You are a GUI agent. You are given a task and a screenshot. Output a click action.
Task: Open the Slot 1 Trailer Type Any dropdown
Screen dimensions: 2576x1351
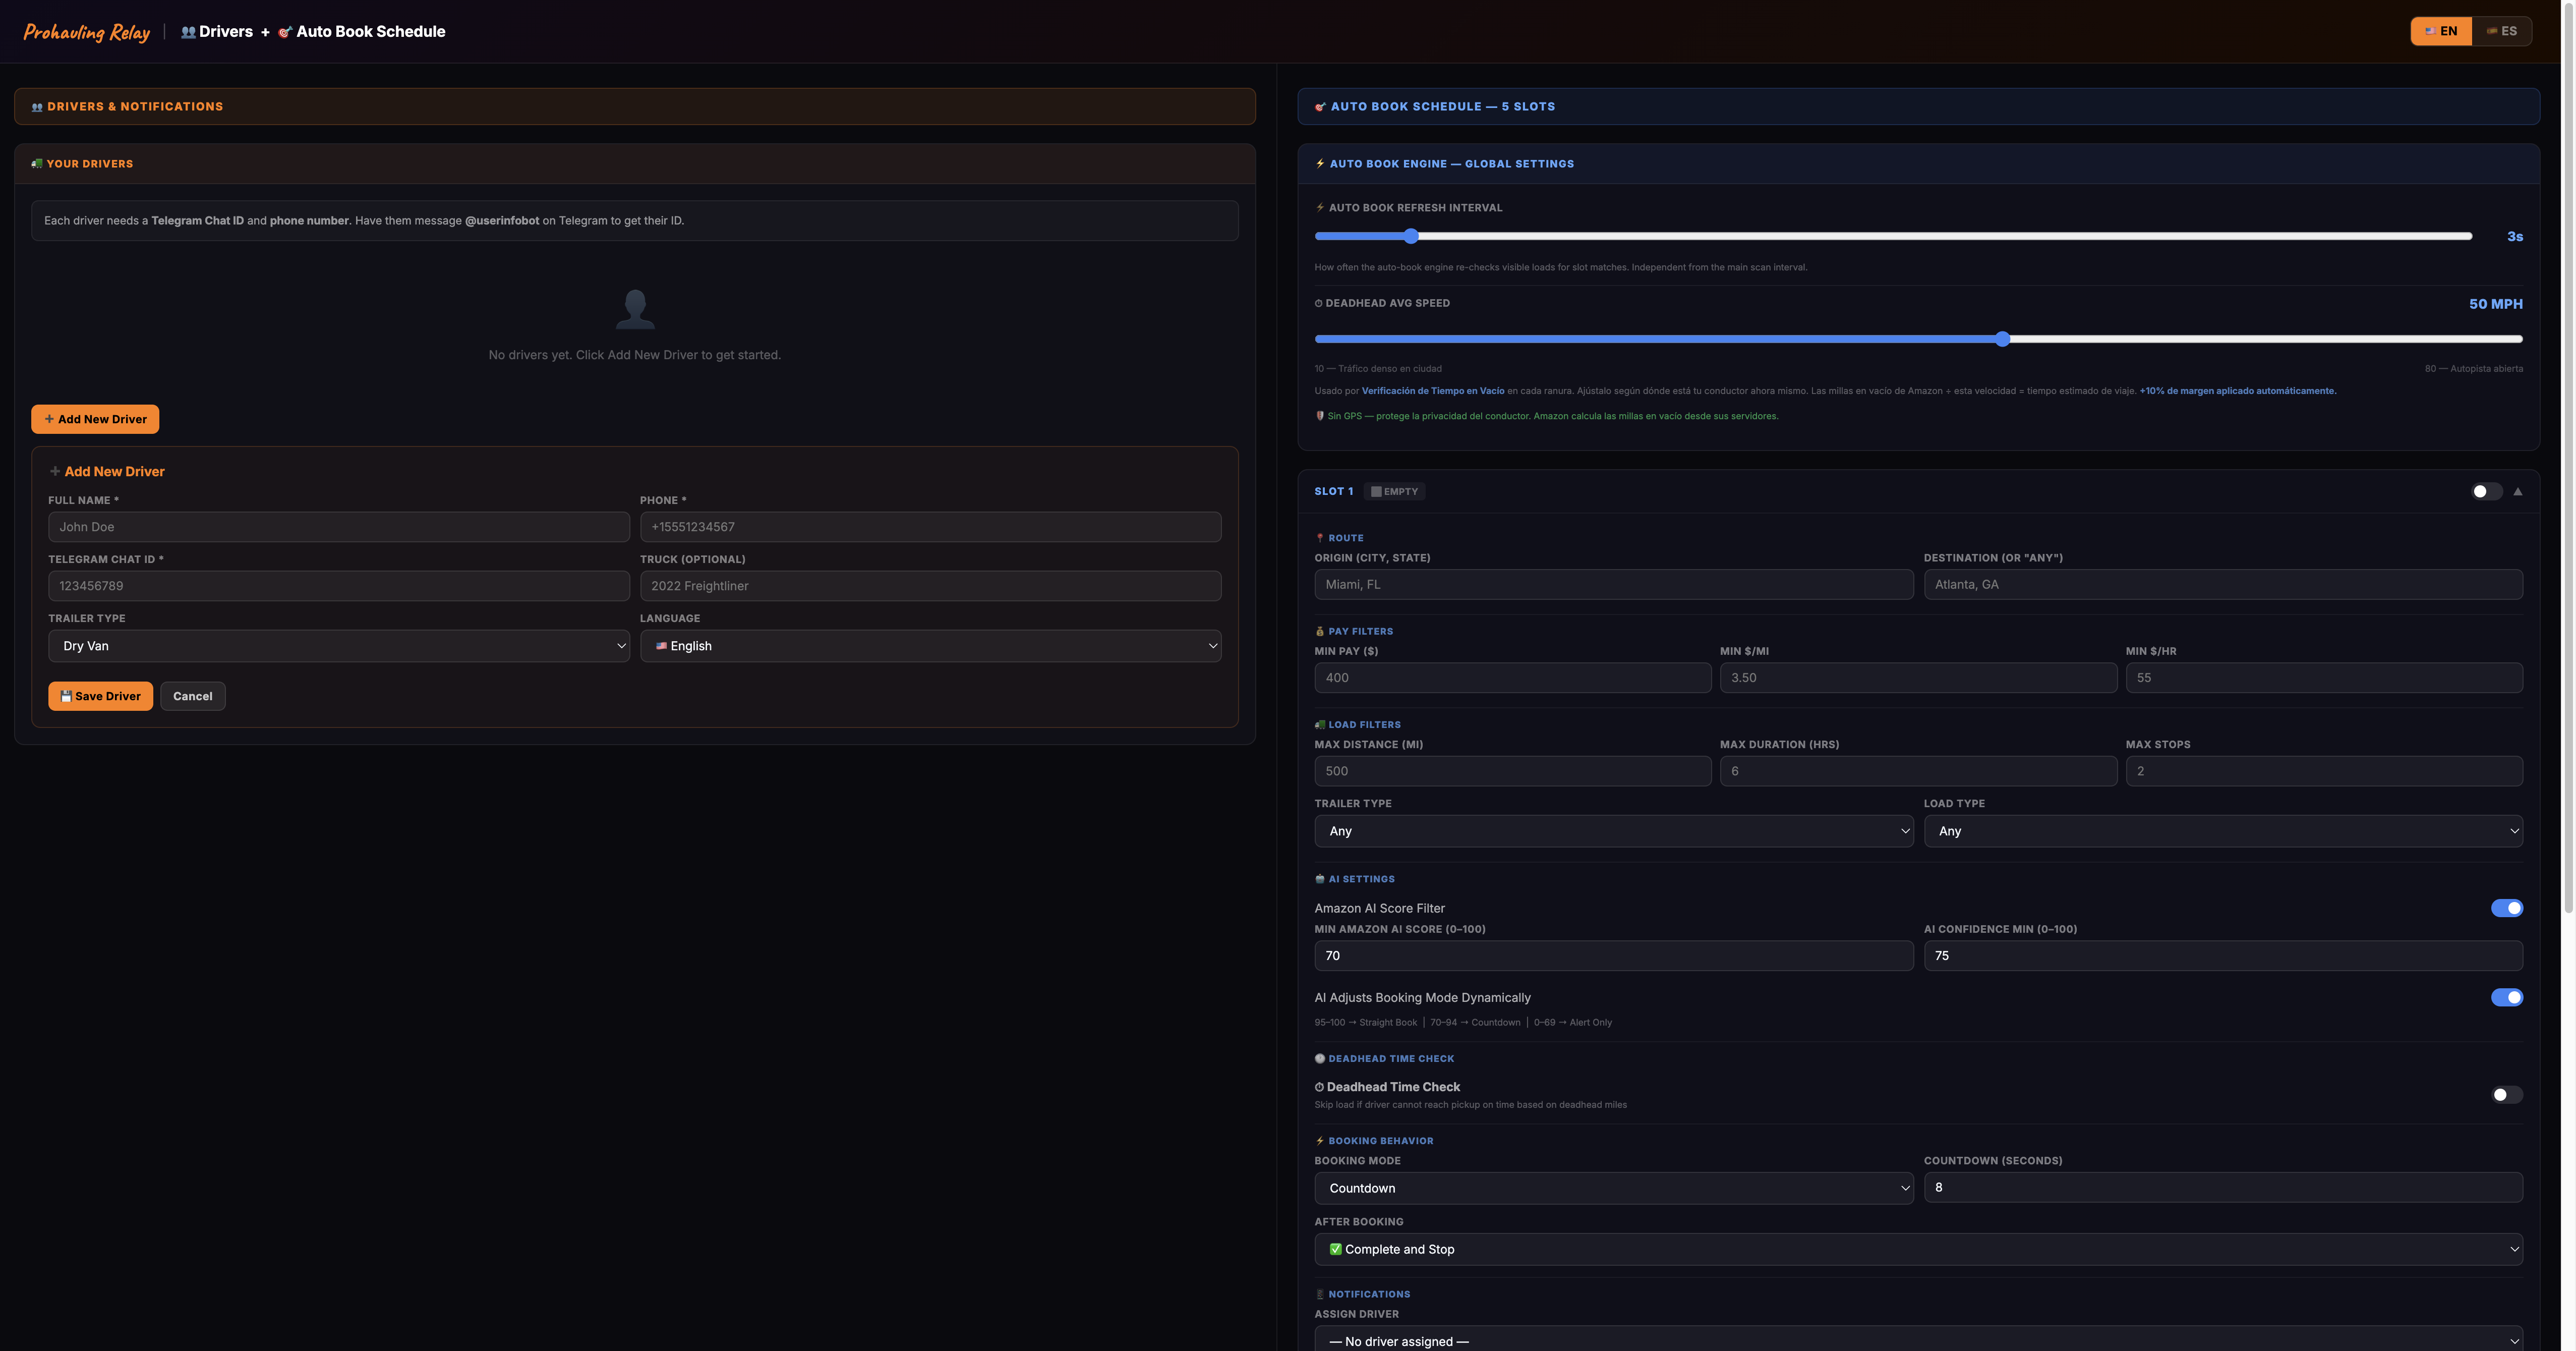click(1614, 831)
